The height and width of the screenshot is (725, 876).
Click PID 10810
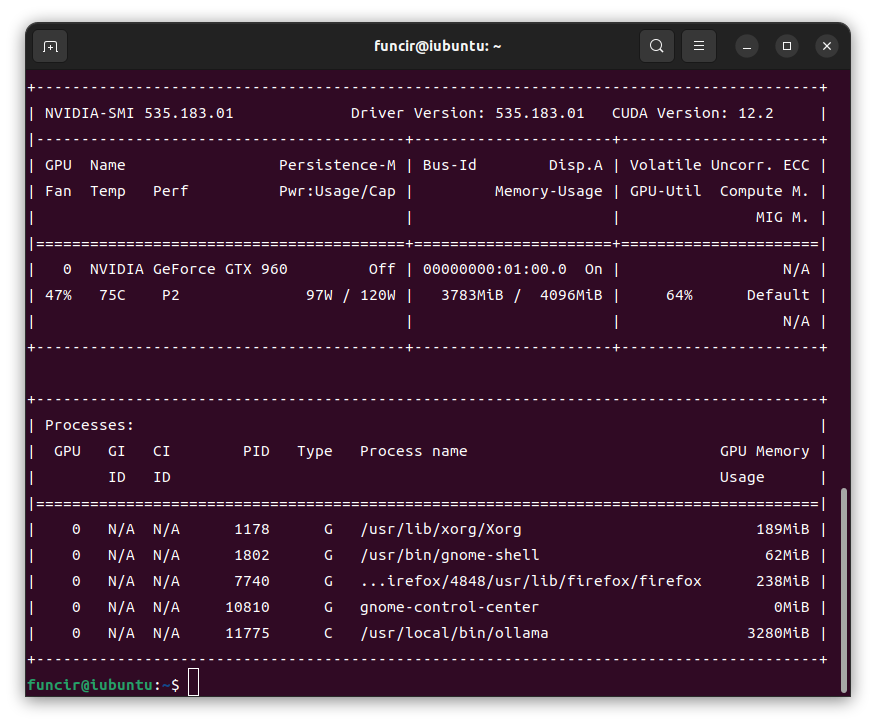tap(247, 607)
